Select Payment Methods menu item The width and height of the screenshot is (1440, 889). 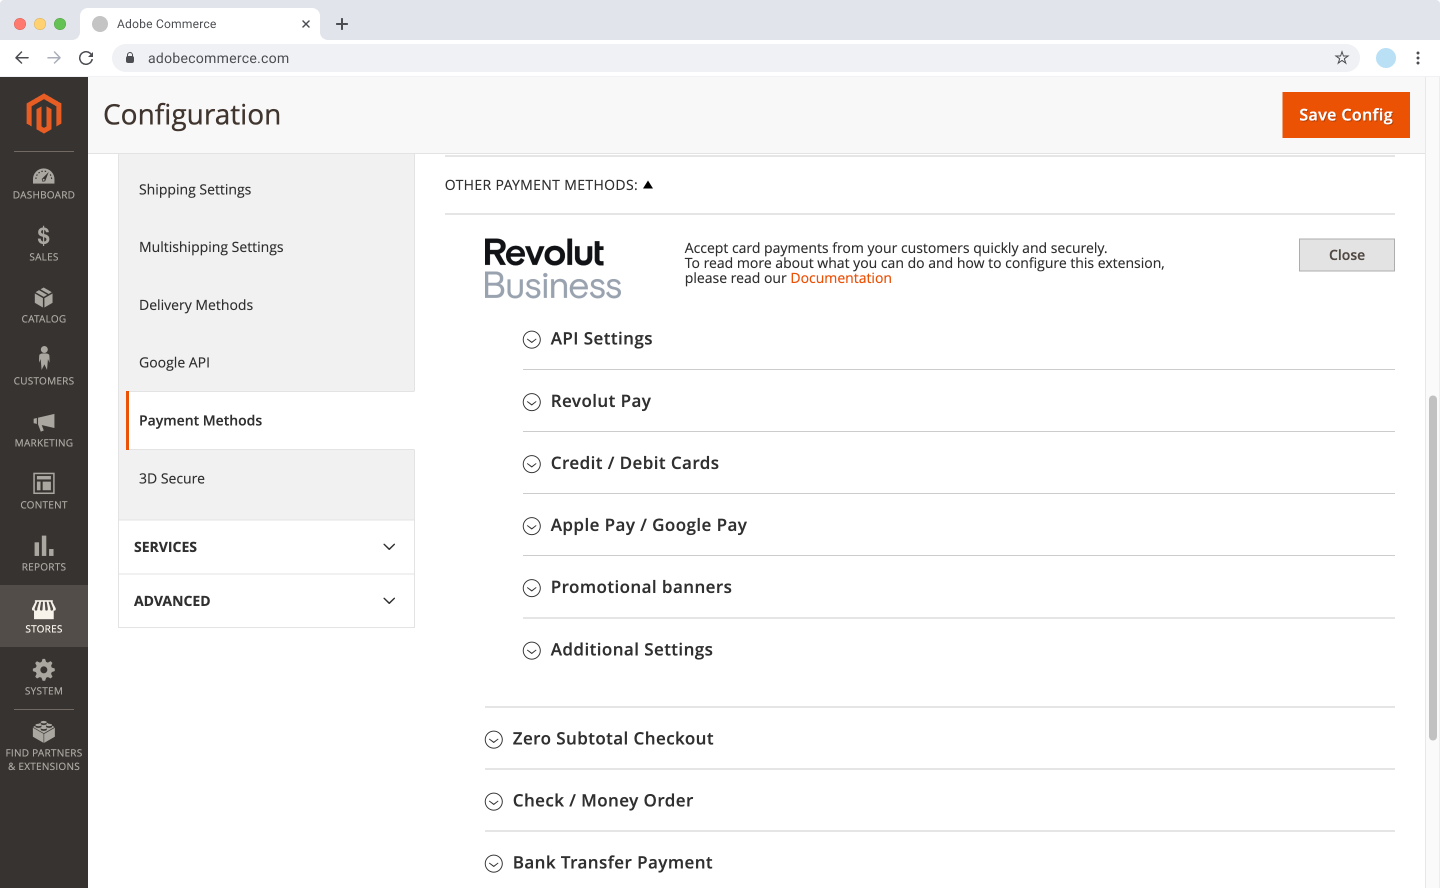pos(270,421)
